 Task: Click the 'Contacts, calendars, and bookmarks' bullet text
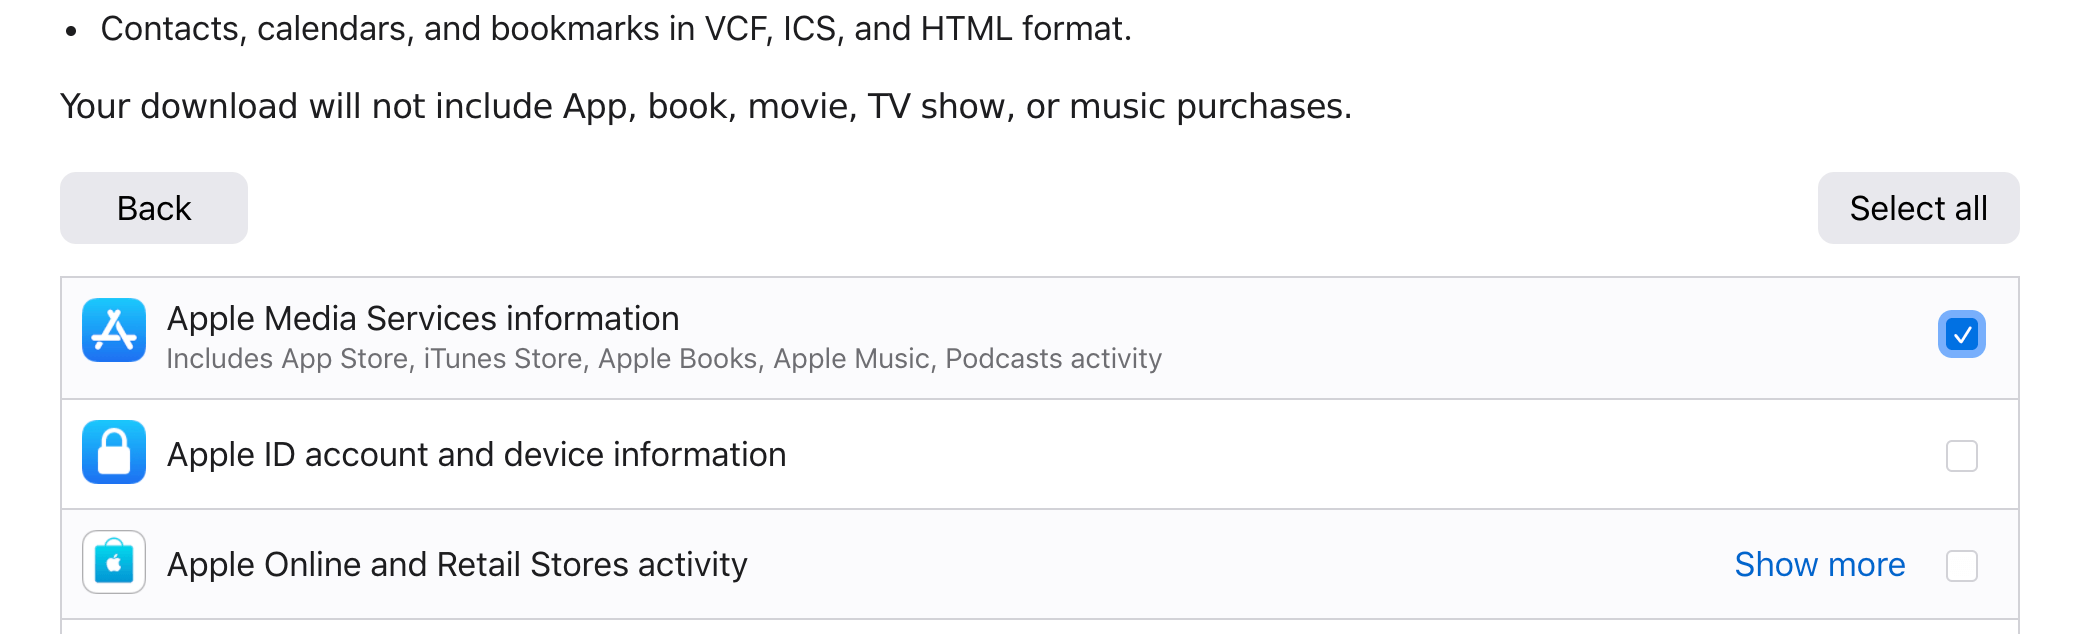pyautogui.click(x=615, y=29)
